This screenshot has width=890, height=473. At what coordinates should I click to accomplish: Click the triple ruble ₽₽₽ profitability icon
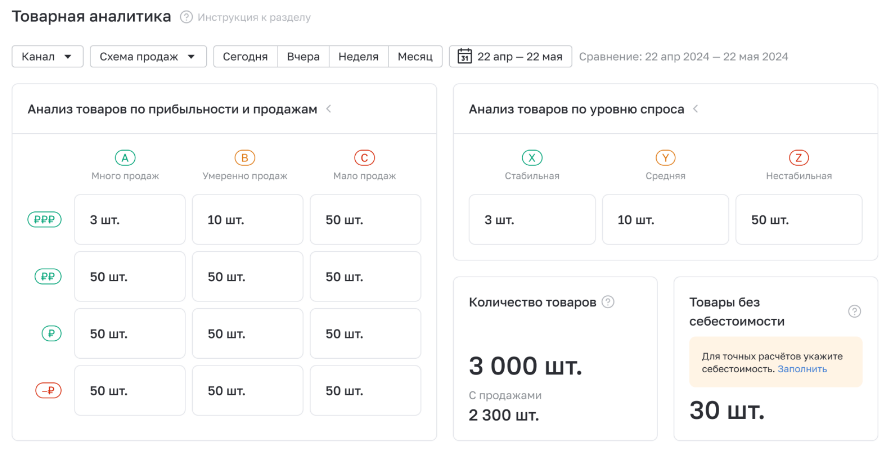coord(44,219)
